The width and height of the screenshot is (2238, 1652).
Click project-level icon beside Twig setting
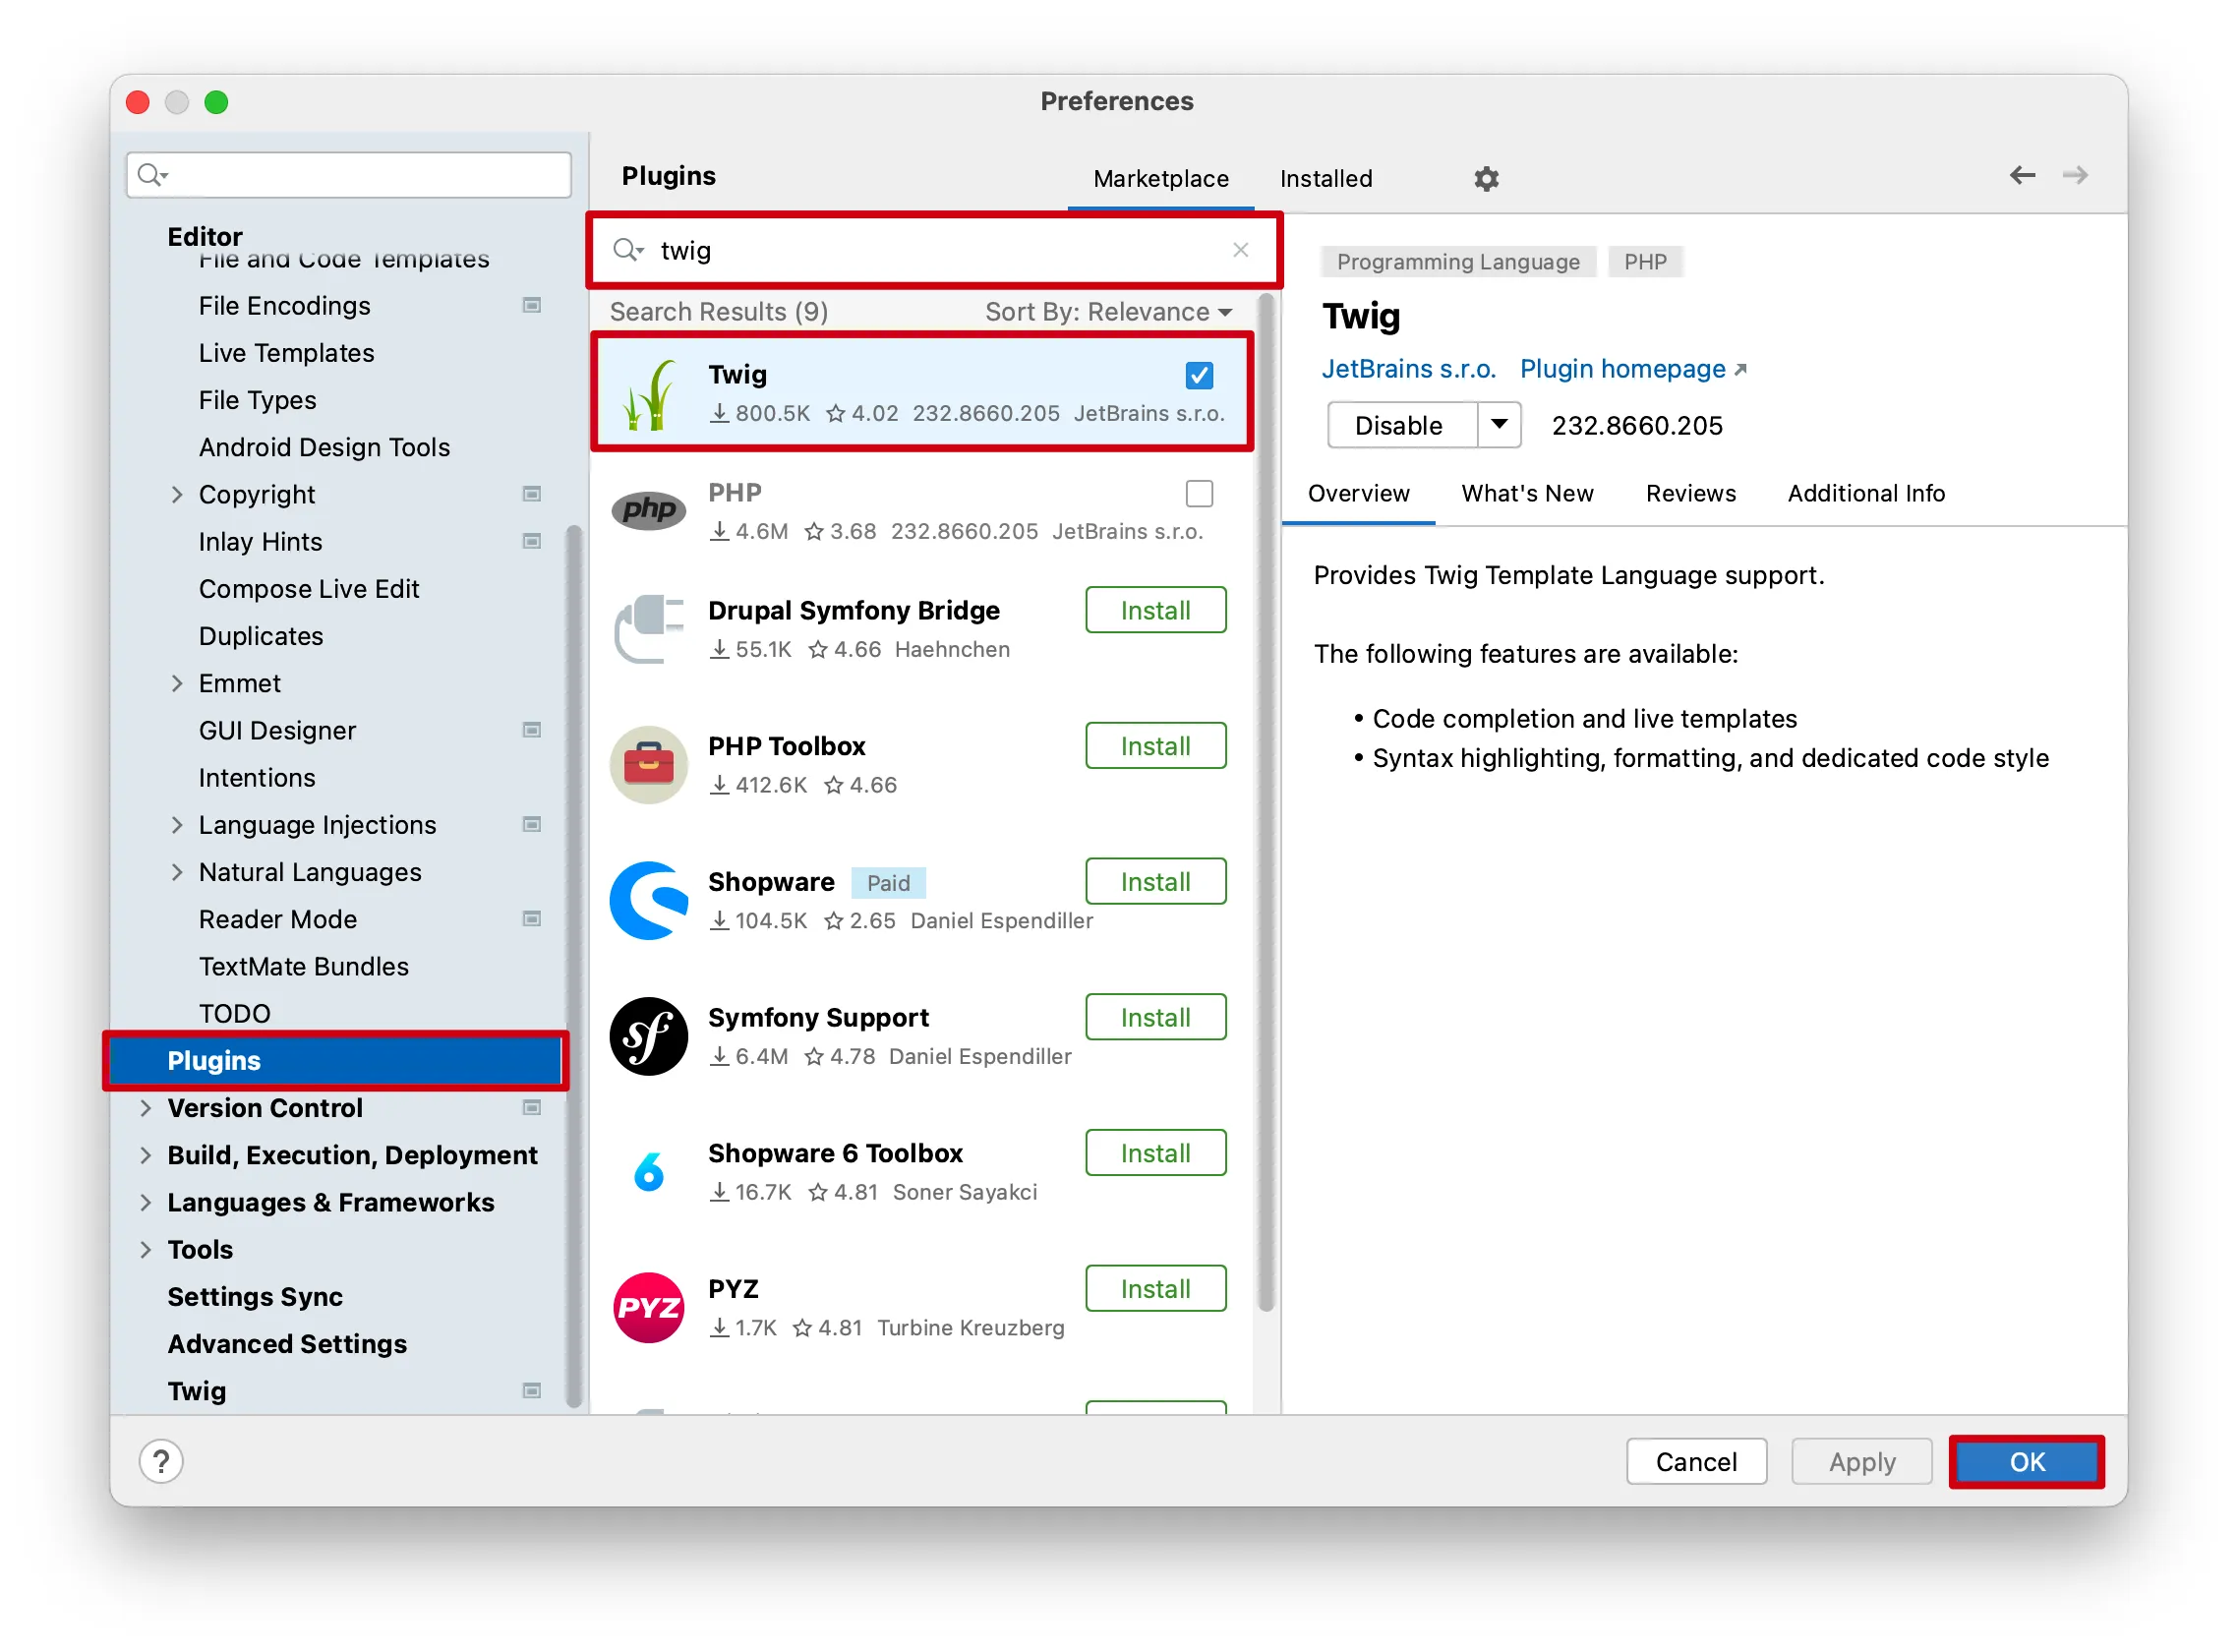pos(532,1390)
